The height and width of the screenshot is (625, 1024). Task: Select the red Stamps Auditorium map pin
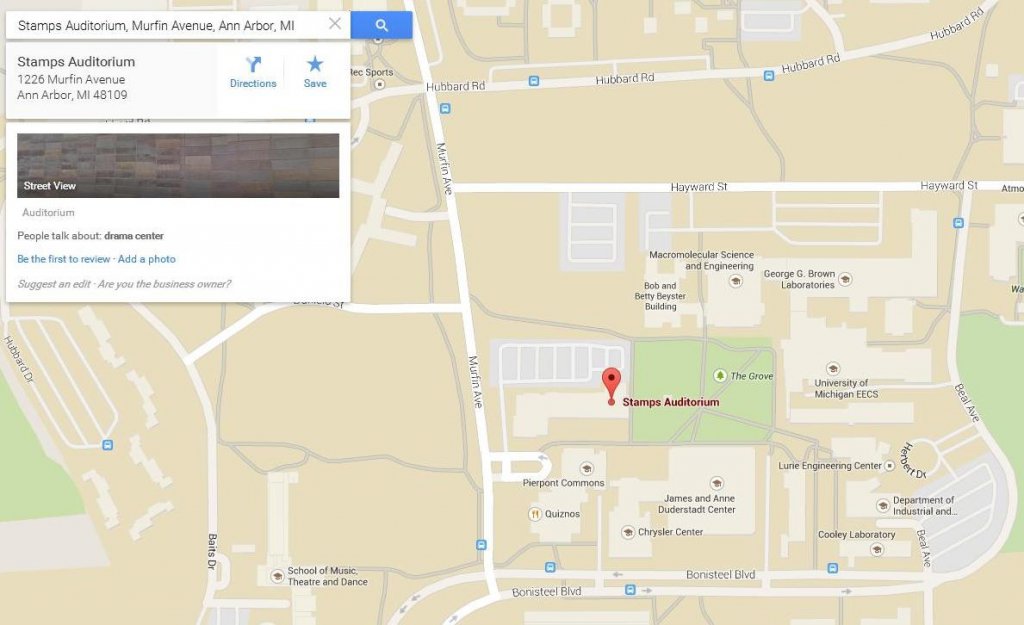[x=611, y=385]
